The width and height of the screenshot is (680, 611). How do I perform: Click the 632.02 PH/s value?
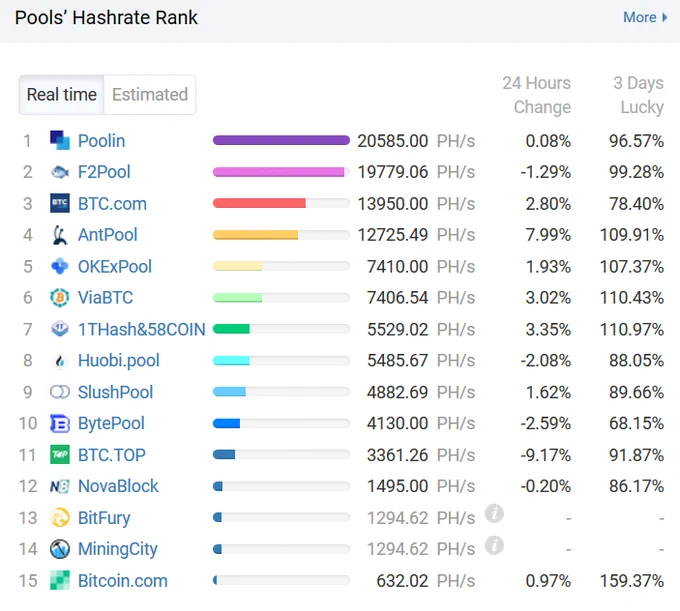[426, 581]
